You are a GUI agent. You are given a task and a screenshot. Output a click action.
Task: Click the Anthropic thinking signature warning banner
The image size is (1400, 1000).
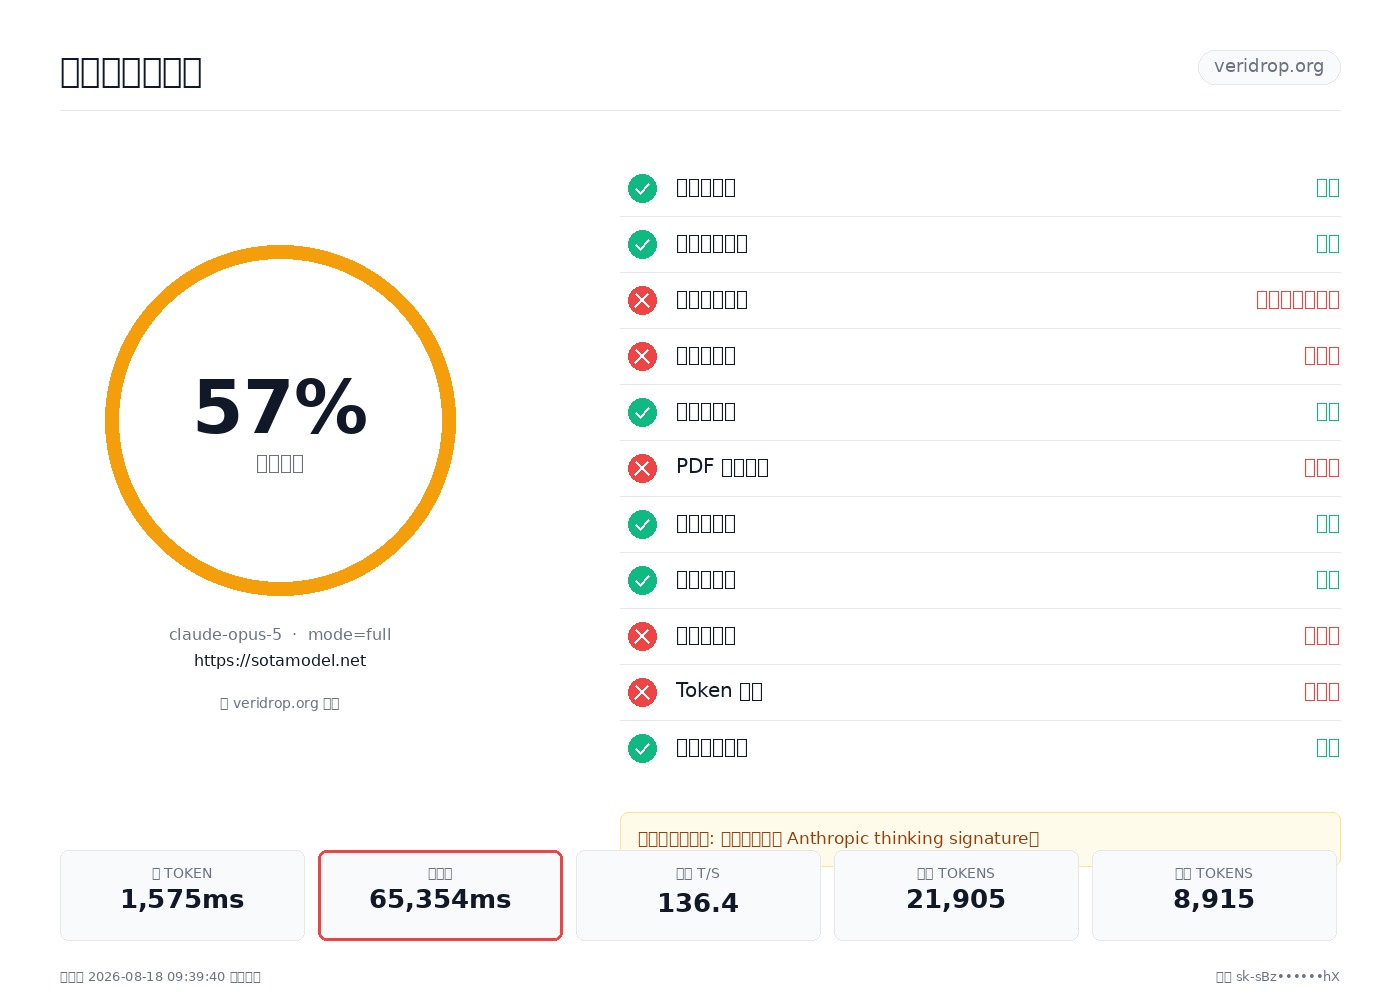980,838
